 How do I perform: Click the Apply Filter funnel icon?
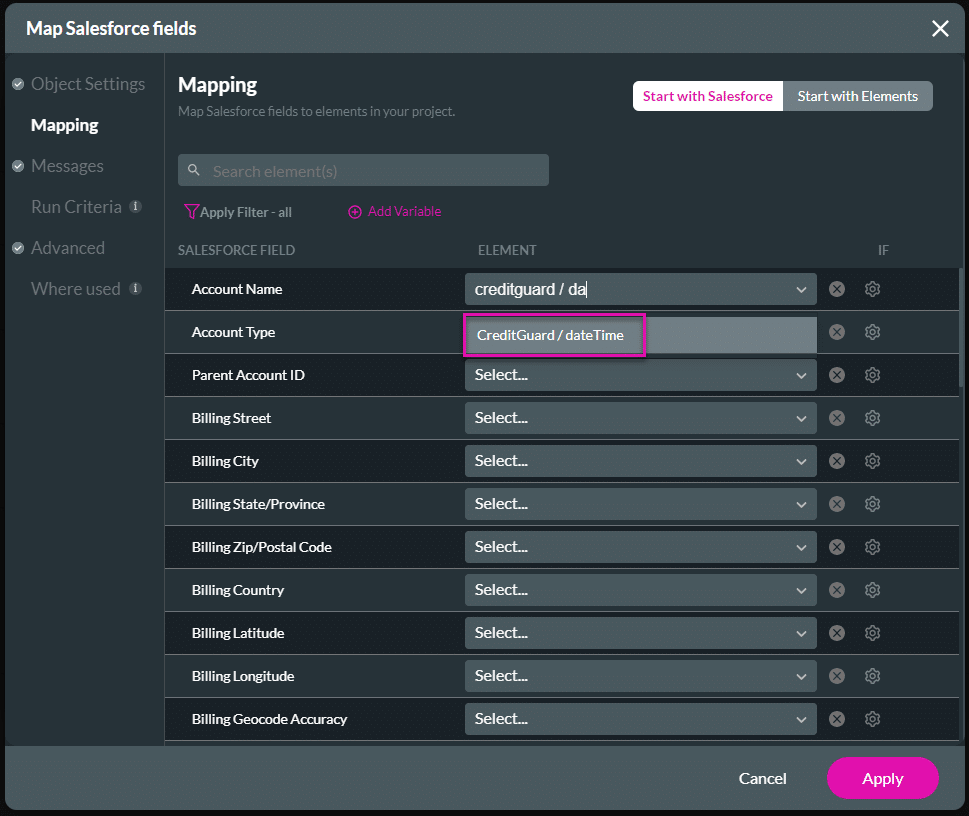tap(191, 212)
